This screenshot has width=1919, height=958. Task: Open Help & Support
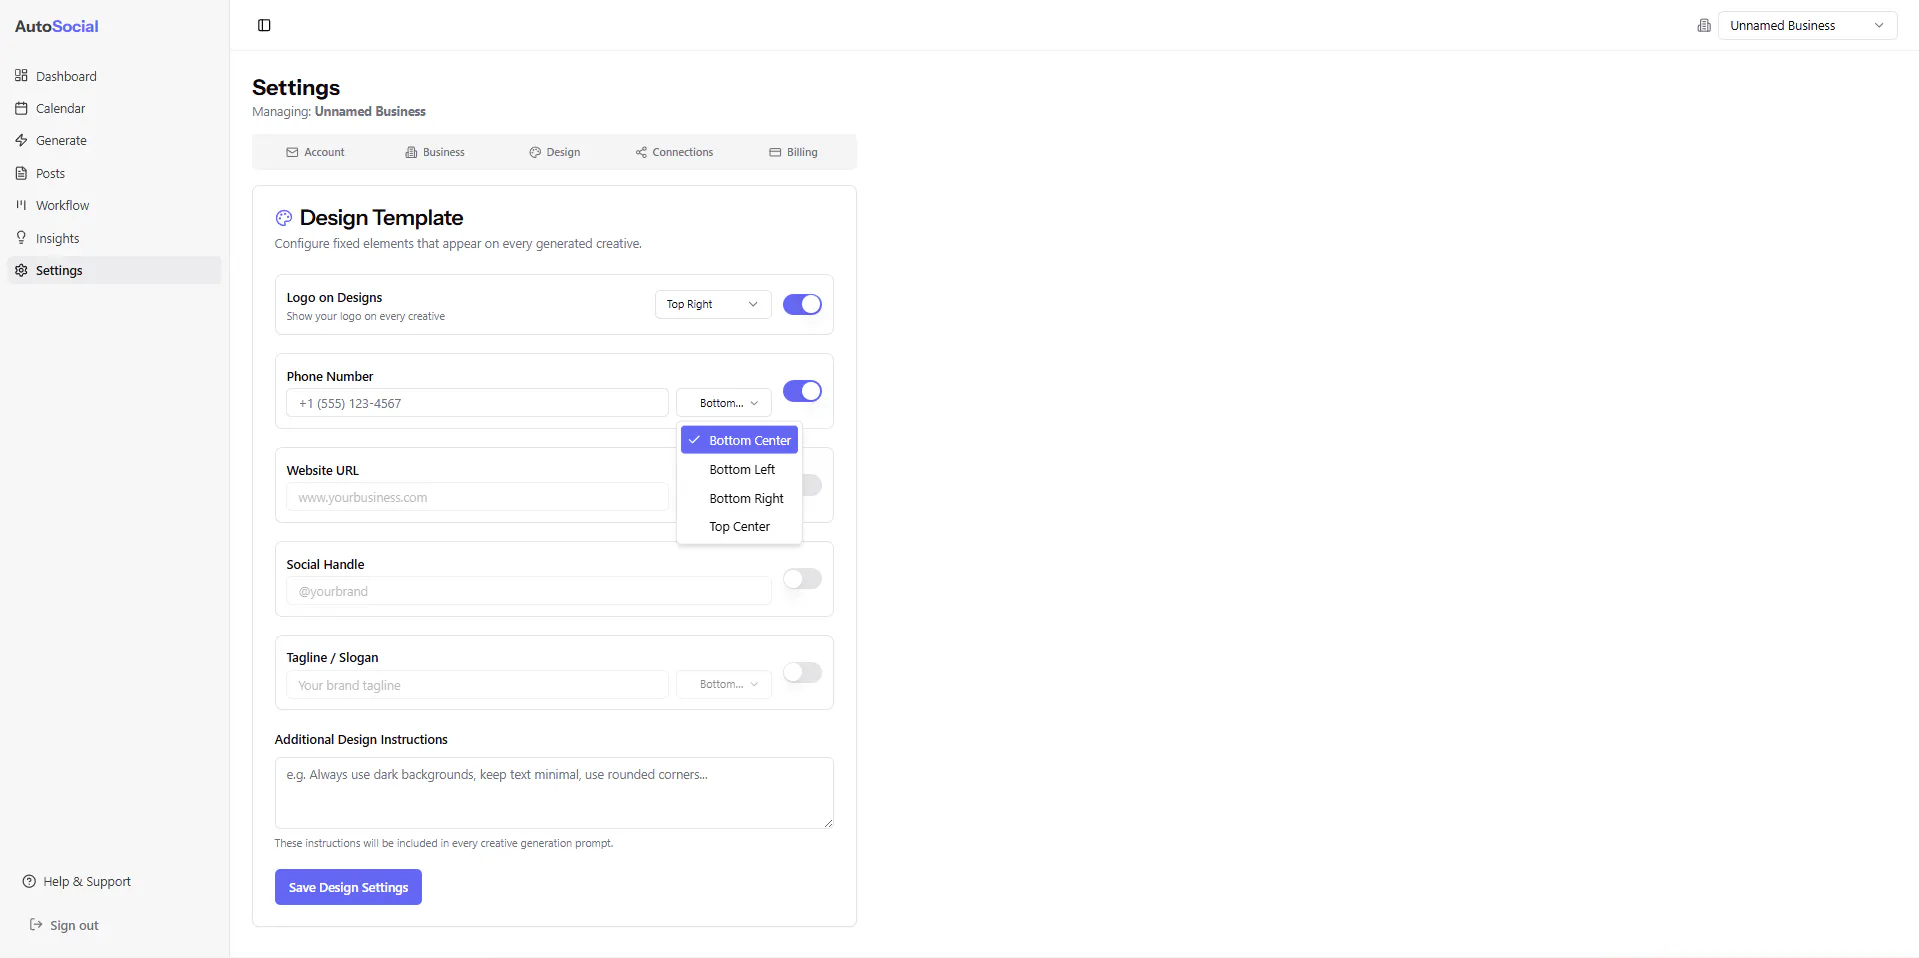pos(77,881)
